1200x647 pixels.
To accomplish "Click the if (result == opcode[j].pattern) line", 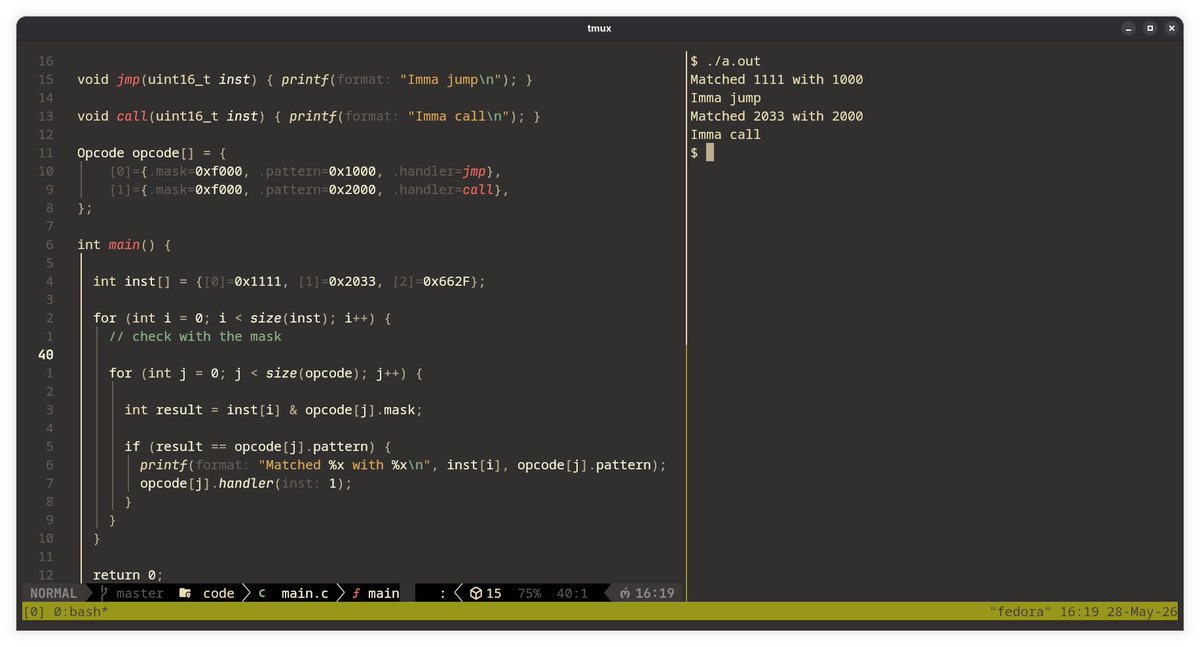I will [258, 446].
